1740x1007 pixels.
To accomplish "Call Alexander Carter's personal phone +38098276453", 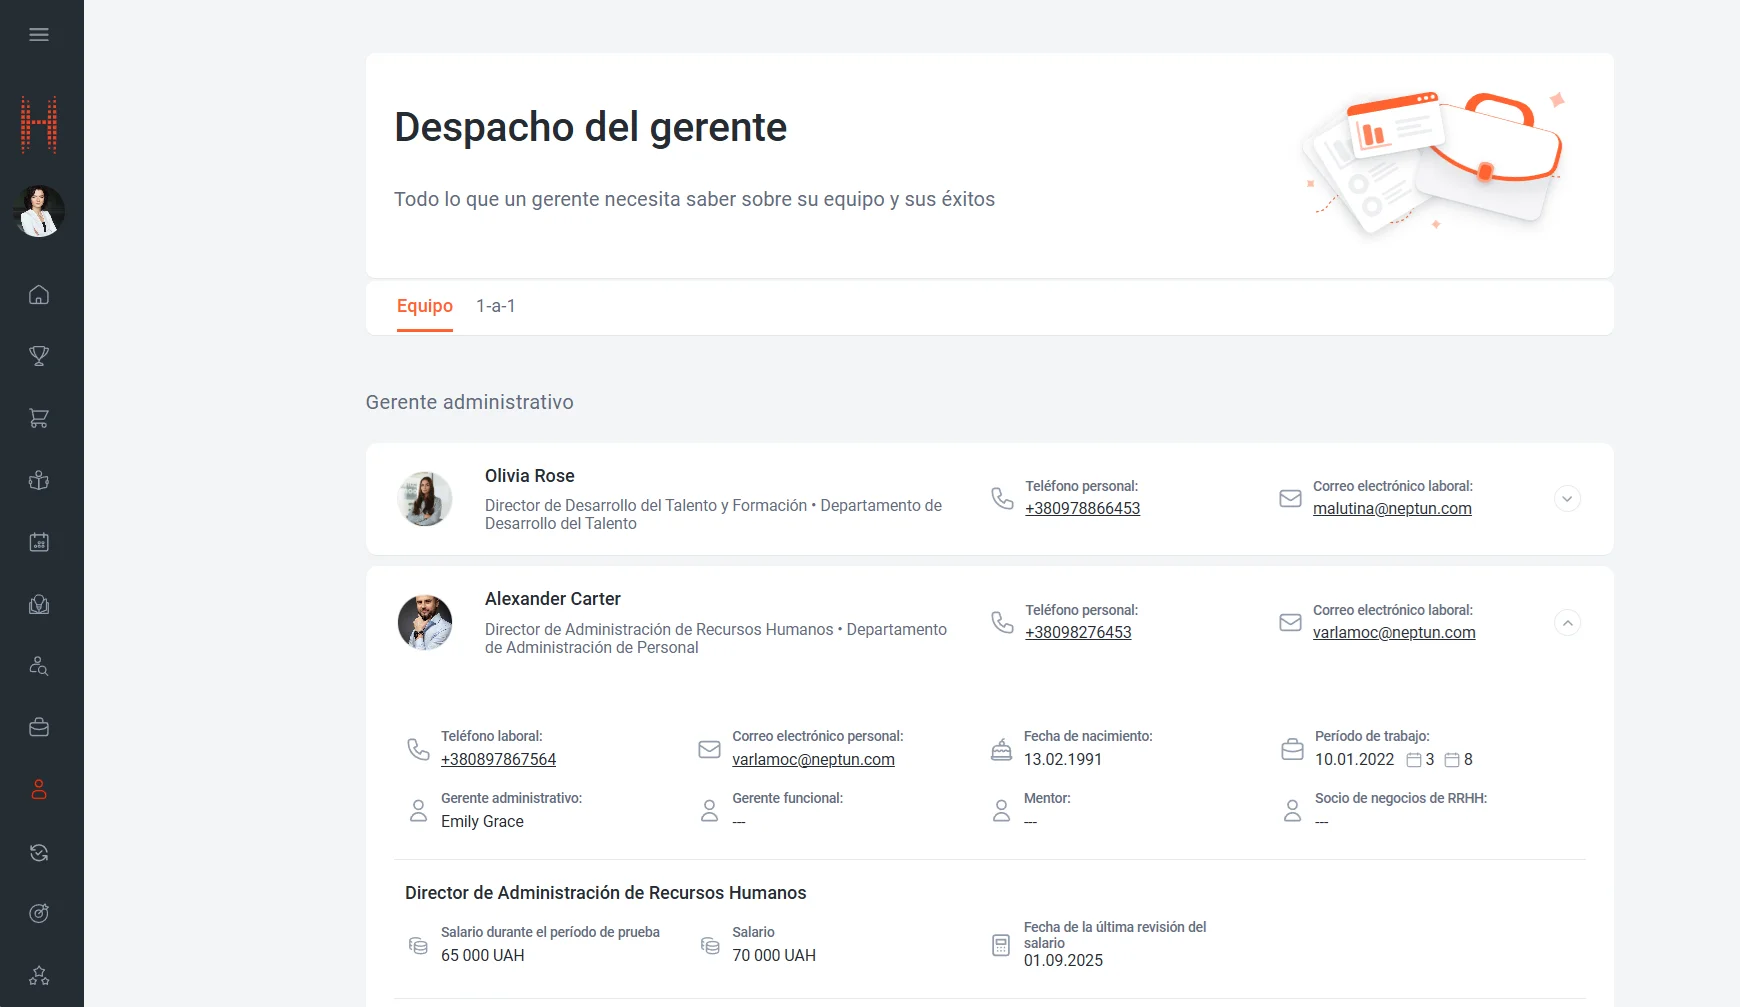I will (1077, 633).
